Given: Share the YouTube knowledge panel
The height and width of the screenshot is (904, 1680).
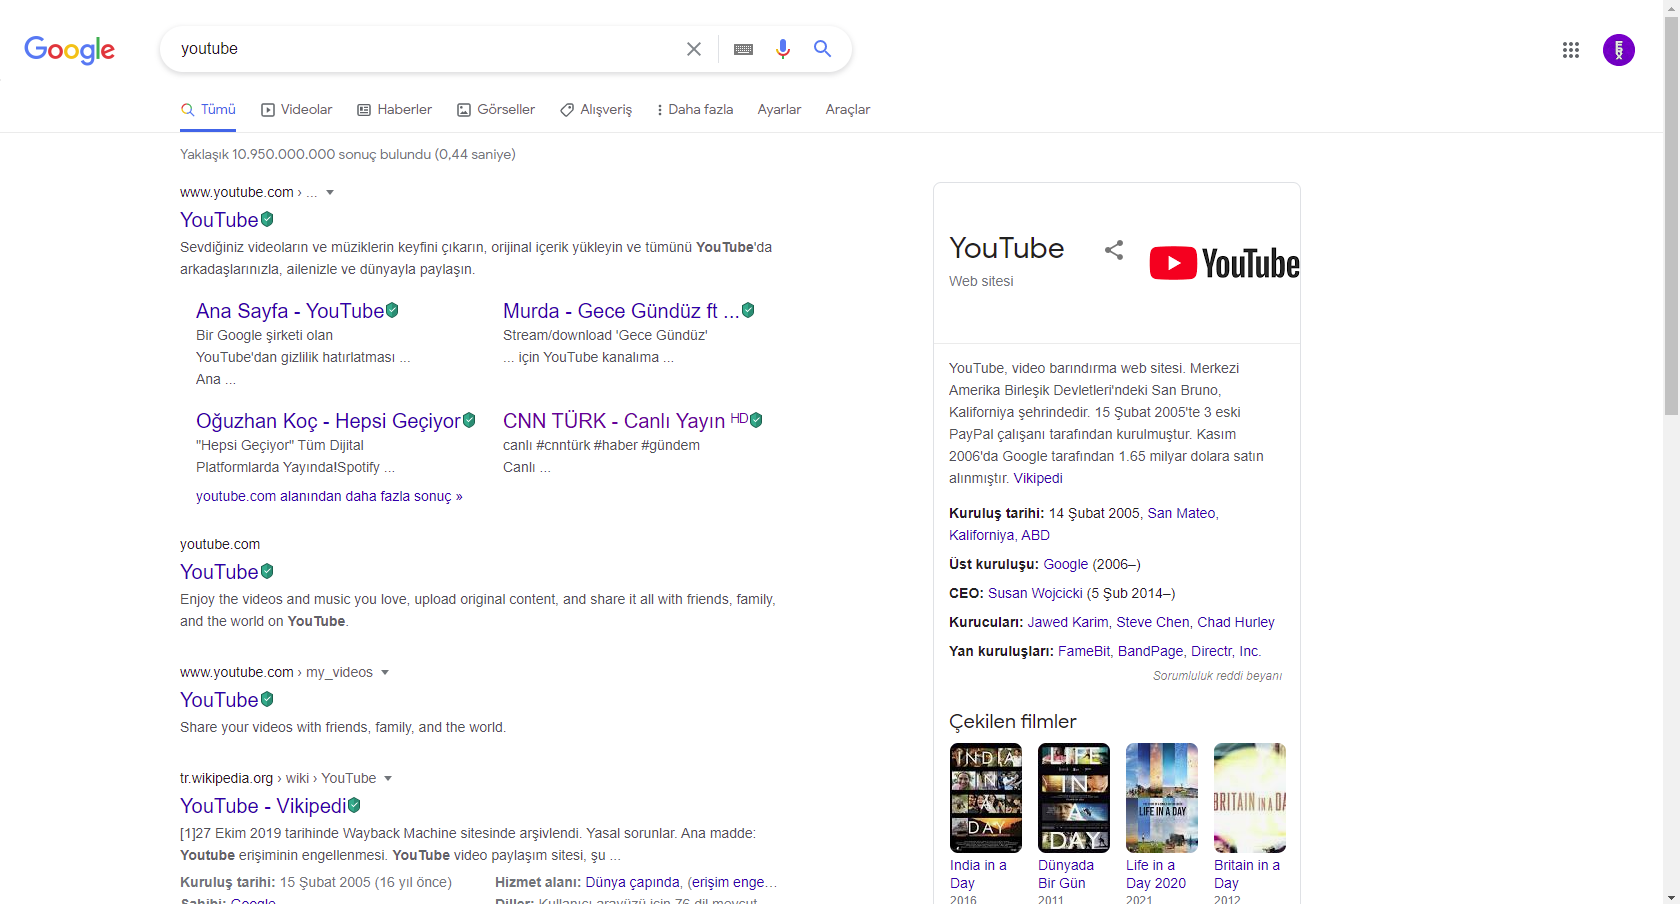Looking at the screenshot, I should pos(1114,250).
